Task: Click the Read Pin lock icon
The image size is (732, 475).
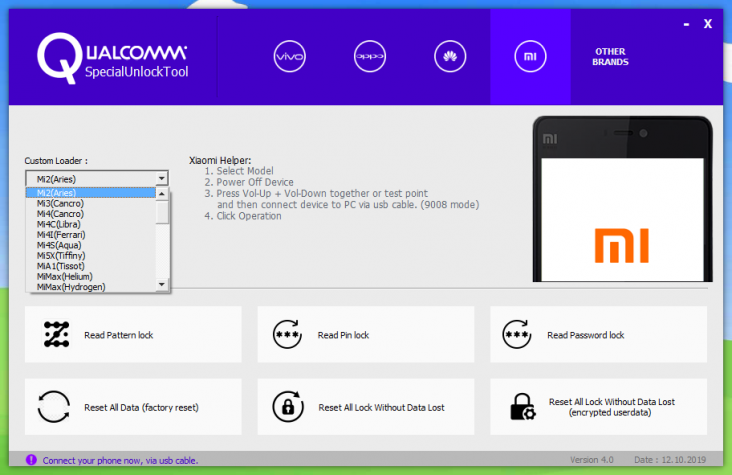Action: (x=287, y=334)
